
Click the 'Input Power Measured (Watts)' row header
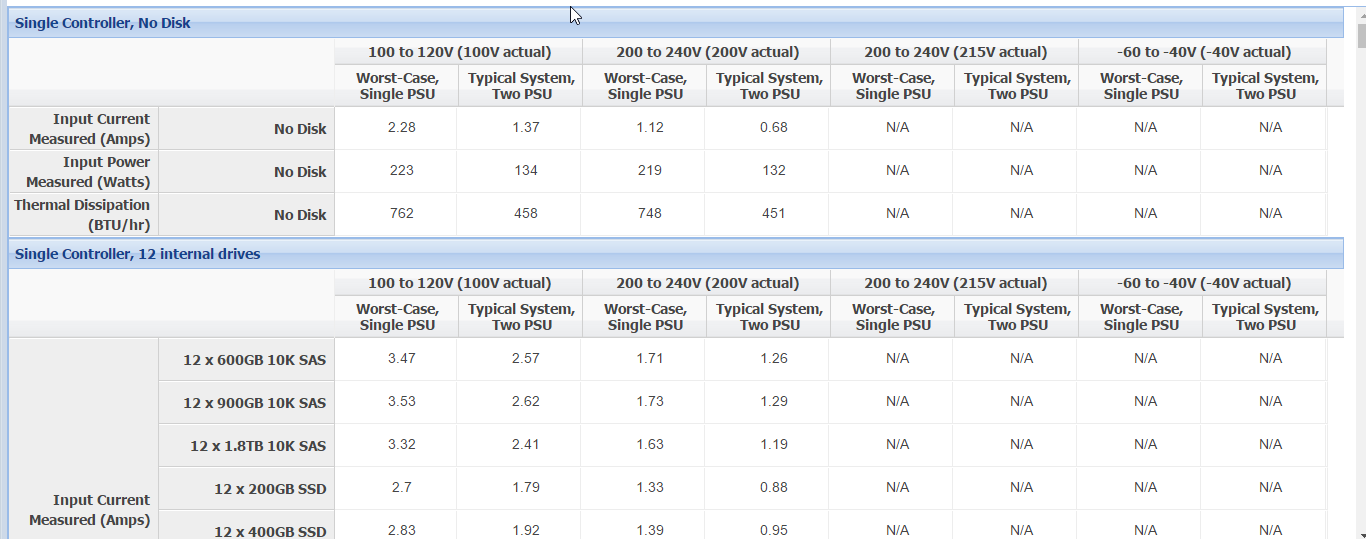83,172
